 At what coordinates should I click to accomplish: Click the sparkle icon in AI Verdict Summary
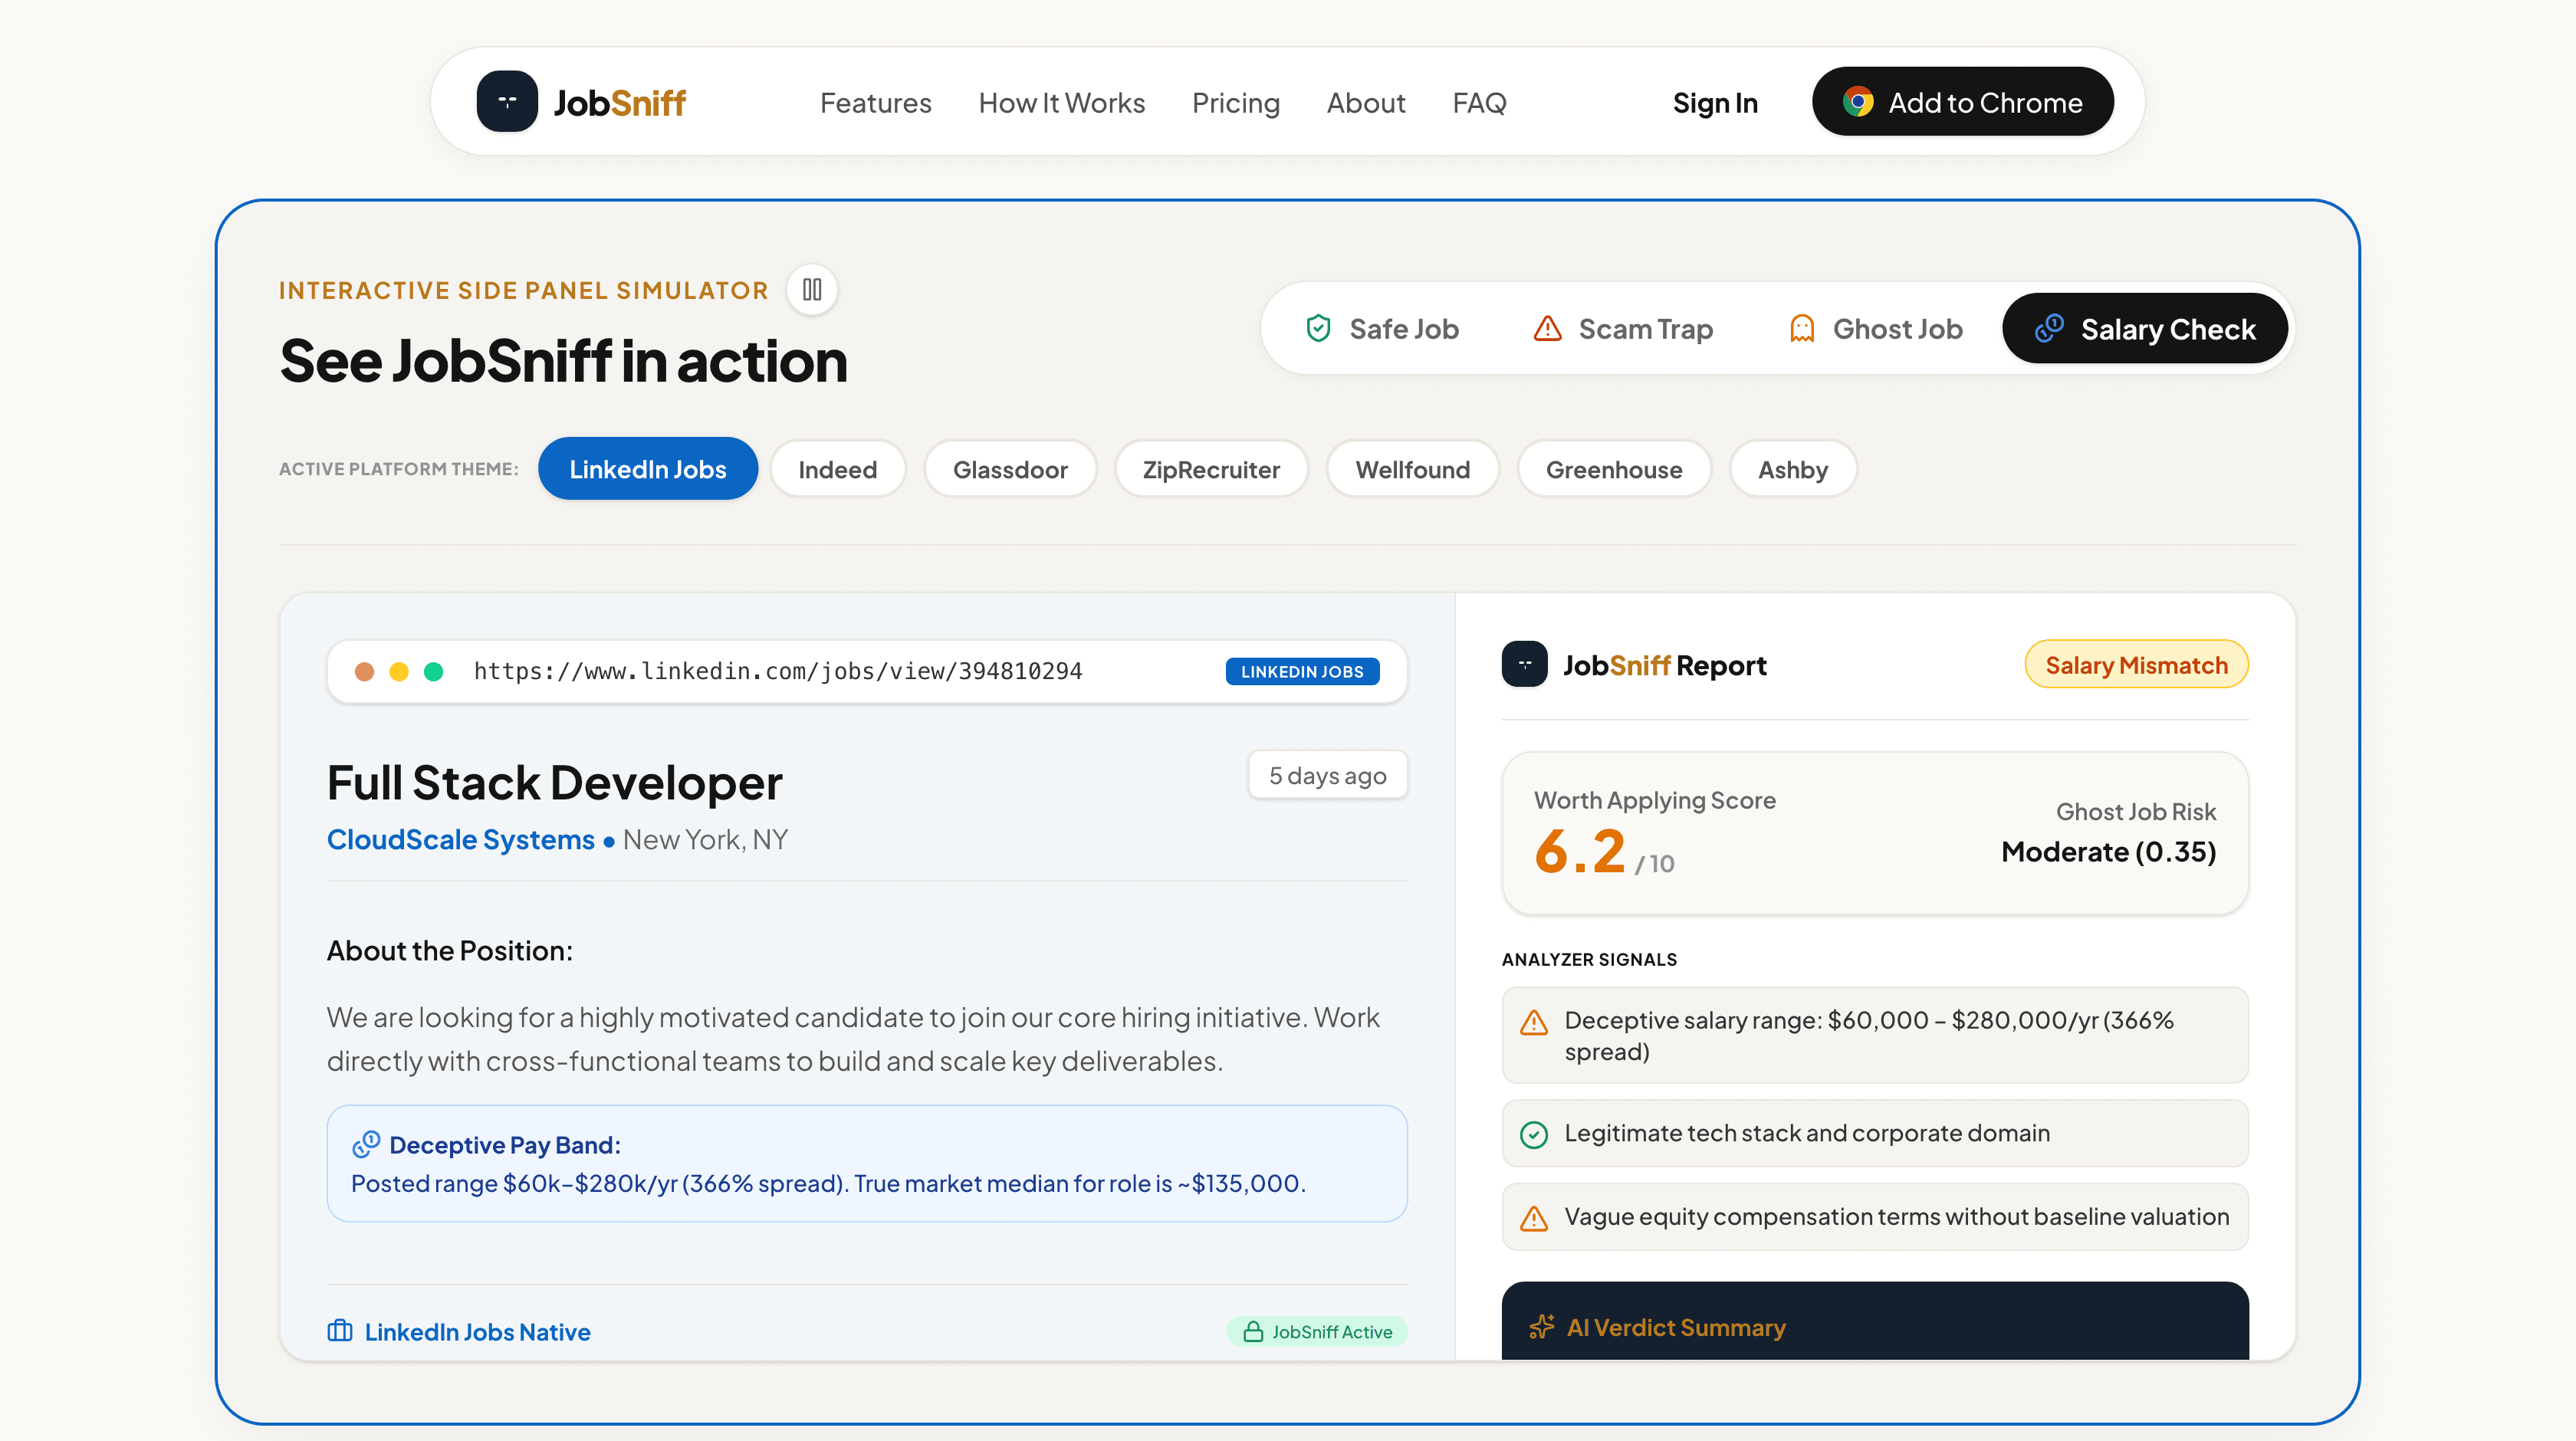point(1542,1327)
